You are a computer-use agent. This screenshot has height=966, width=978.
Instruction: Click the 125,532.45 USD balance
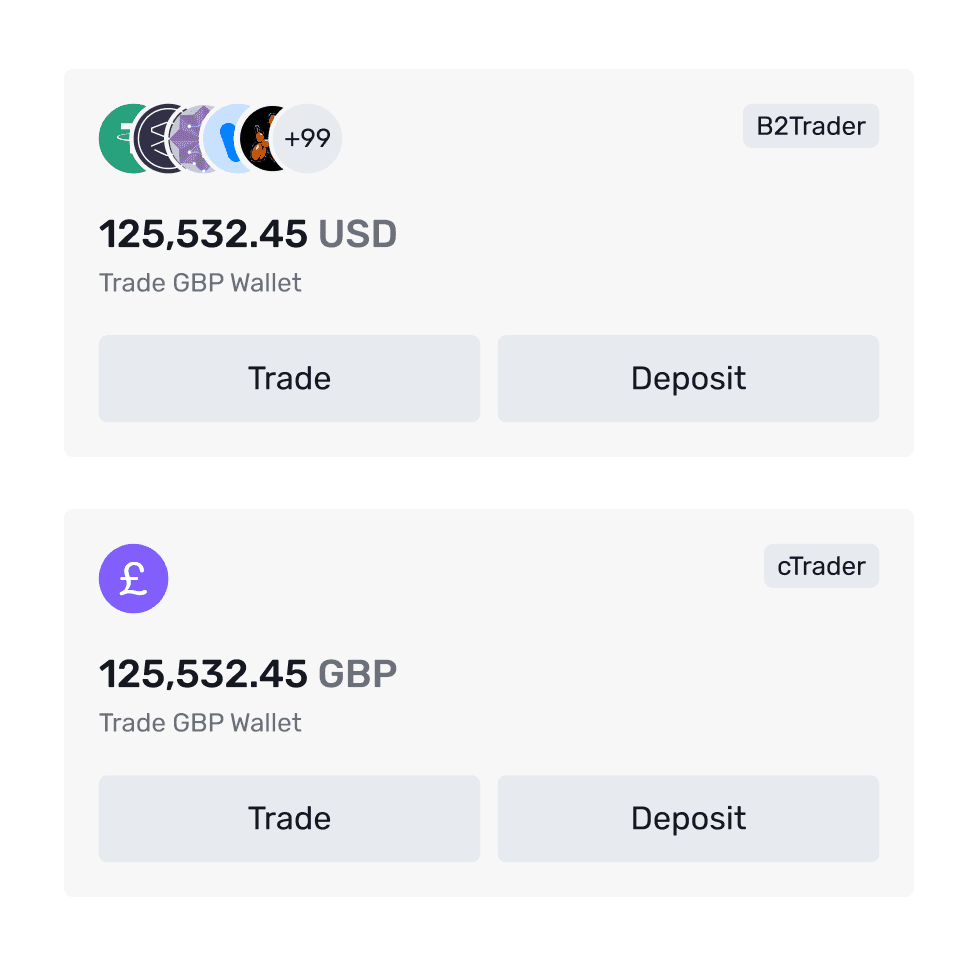point(247,233)
